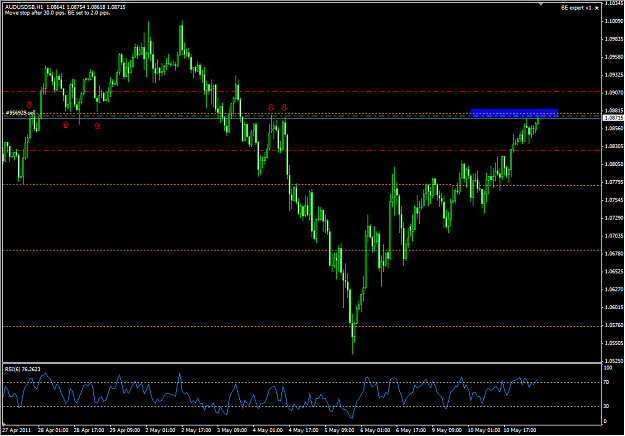Click the 5 May 09:00 time label
Screen dimensions: 625x436
(340, 430)
